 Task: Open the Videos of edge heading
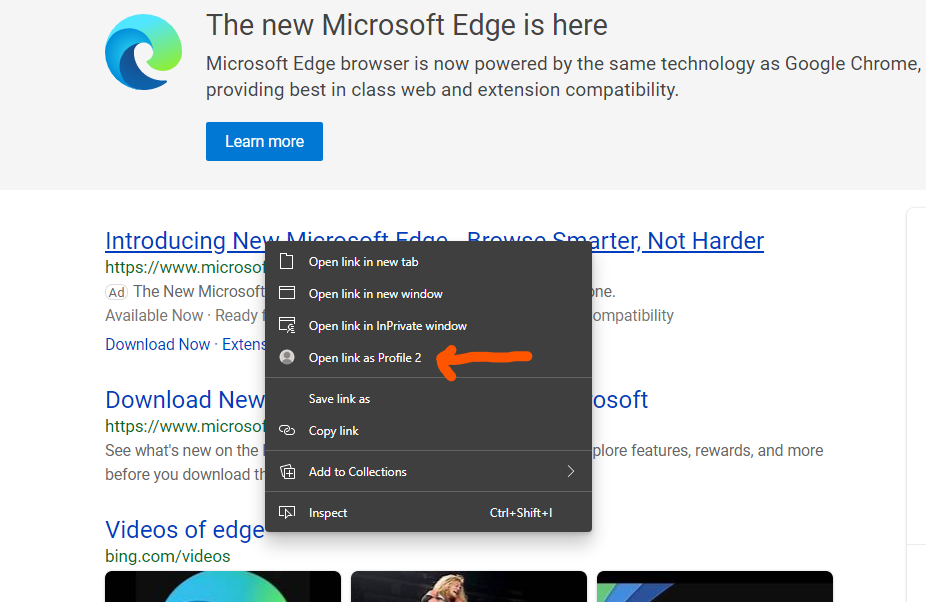click(184, 530)
